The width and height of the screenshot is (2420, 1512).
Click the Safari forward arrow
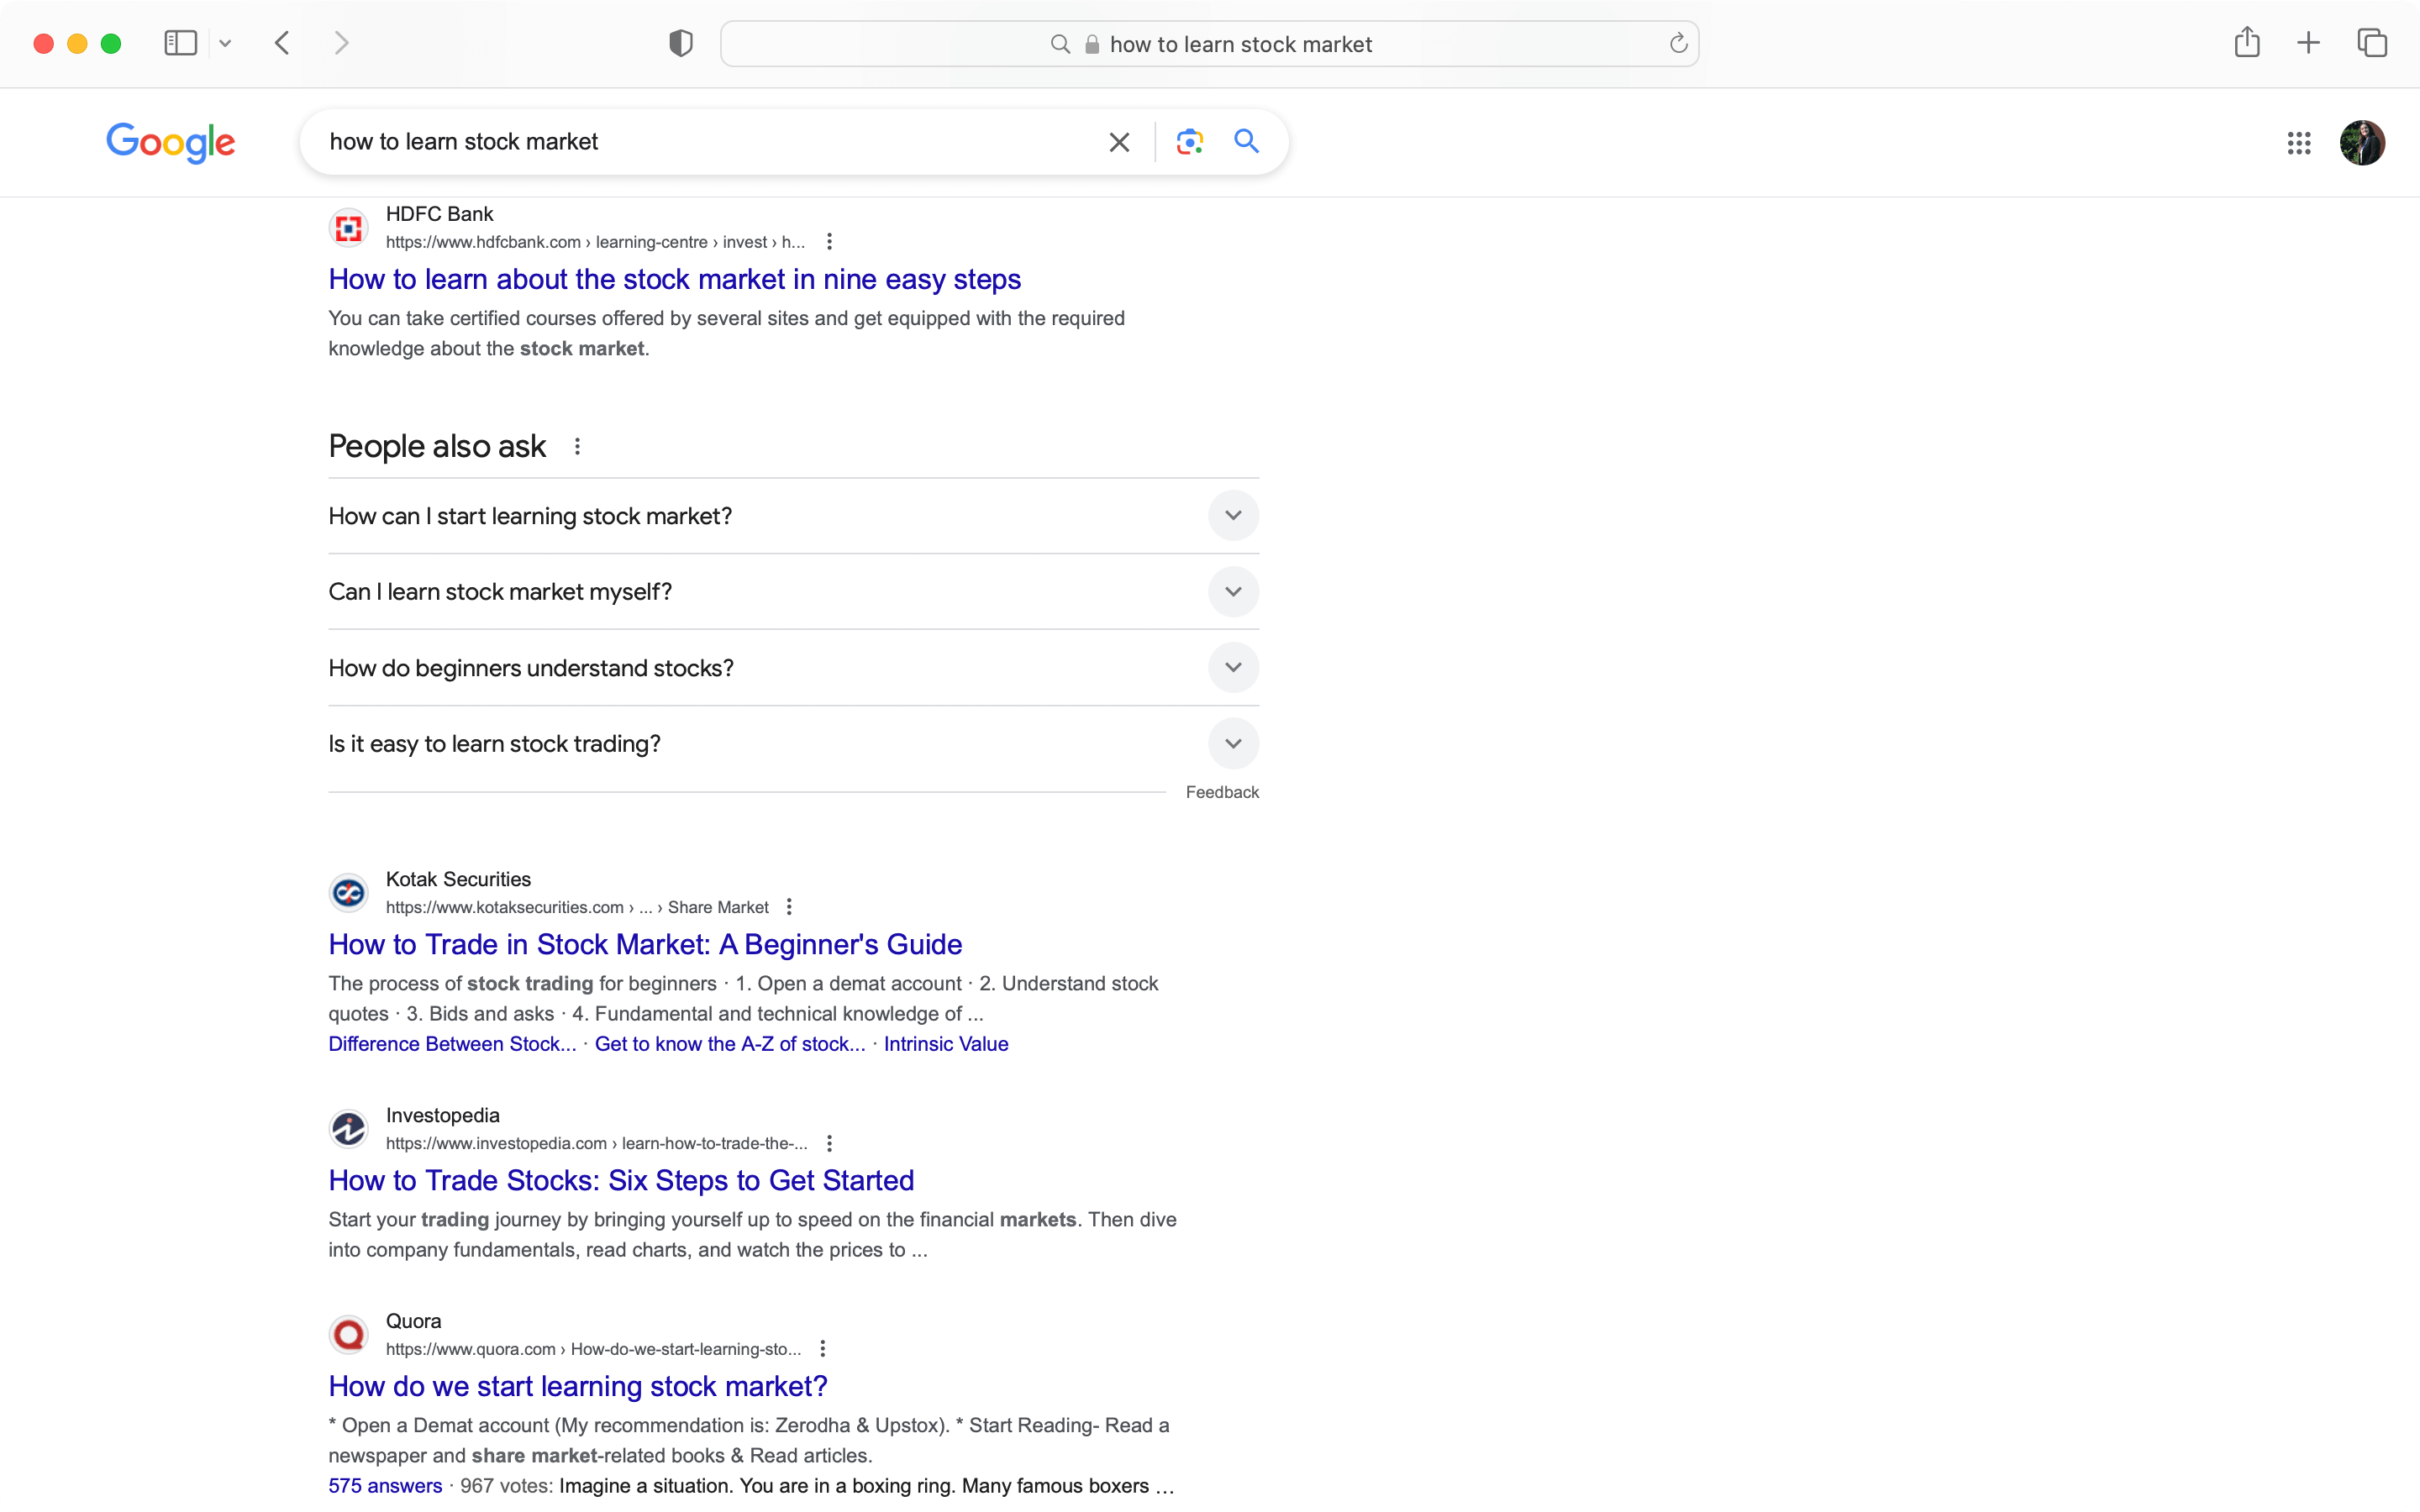(x=341, y=43)
